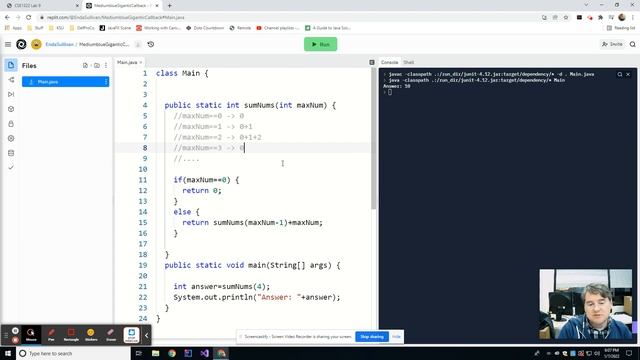Hide the screen sharing notification
The height and width of the screenshot is (360, 640).
[396, 337]
